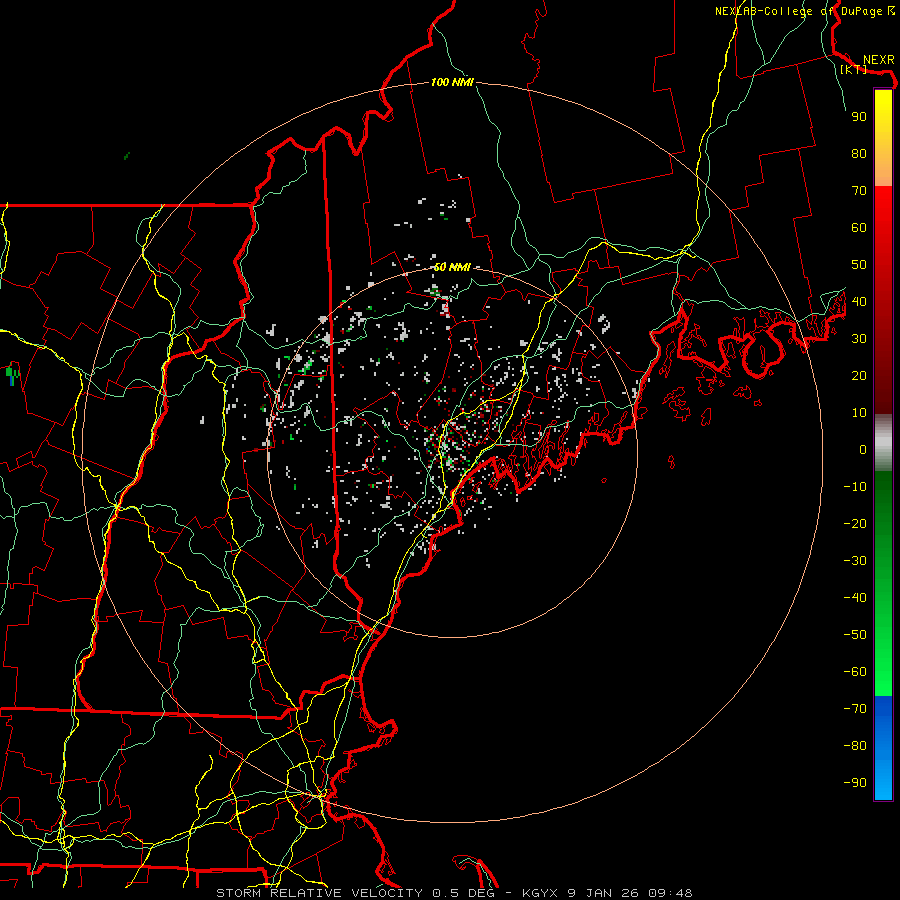Click the -30 value on velocity scale

[x=855, y=561]
